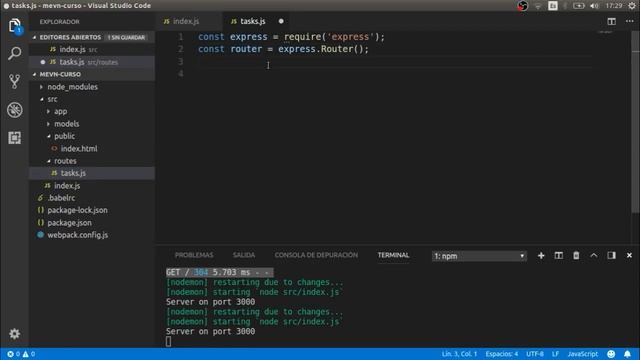The width and height of the screenshot is (640, 360).
Task: Place cursor on editor line 4
Action: [x=394, y=73]
